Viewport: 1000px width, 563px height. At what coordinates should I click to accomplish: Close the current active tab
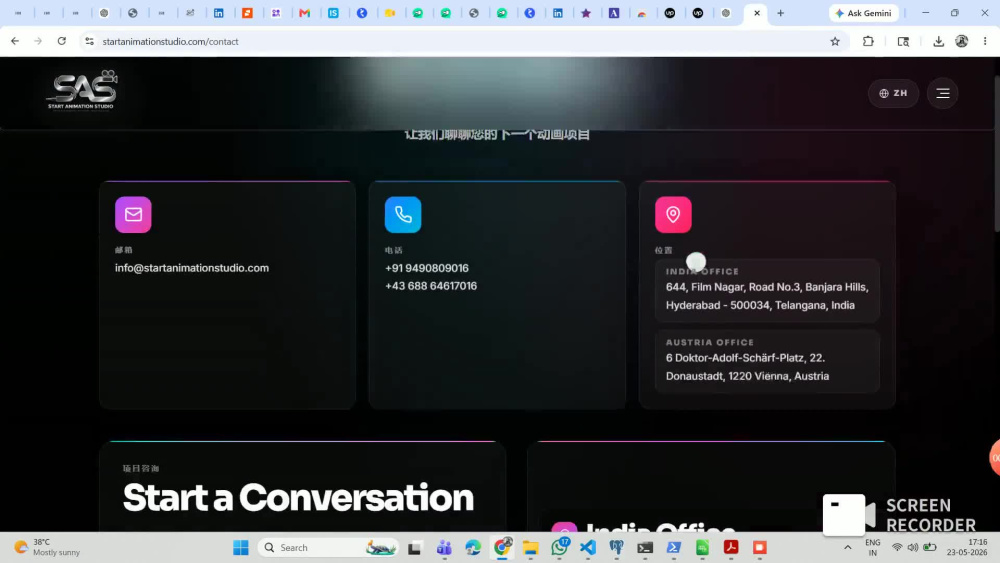pos(756,13)
